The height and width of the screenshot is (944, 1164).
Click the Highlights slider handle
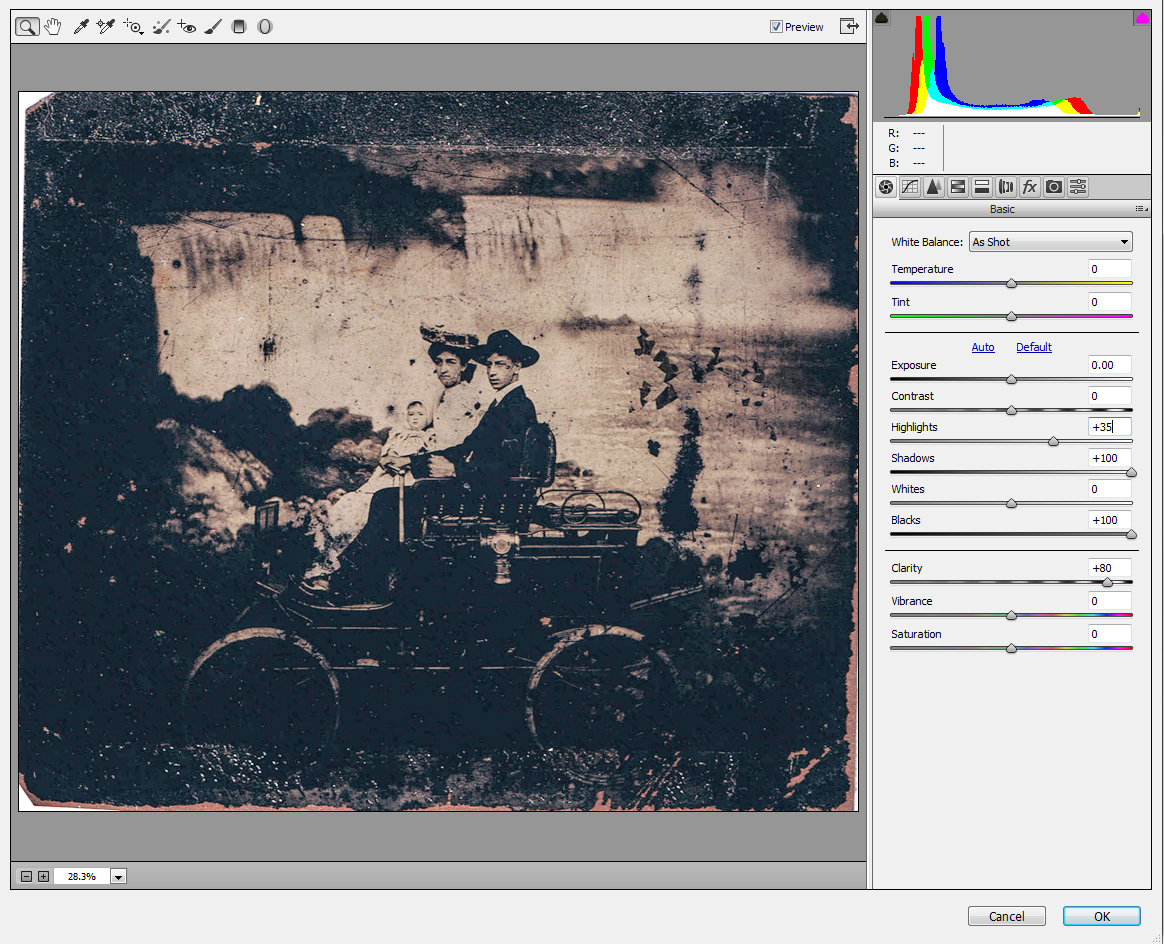[x=1053, y=442]
